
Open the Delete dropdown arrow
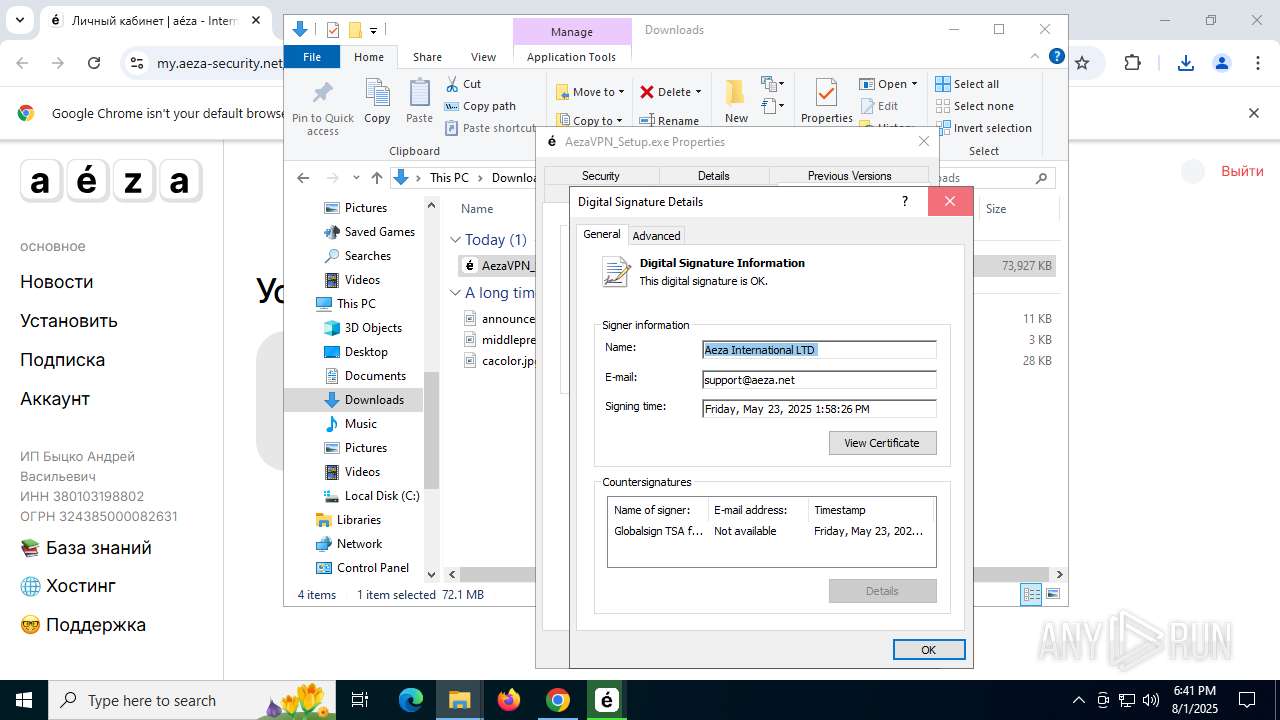click(698, 92)
